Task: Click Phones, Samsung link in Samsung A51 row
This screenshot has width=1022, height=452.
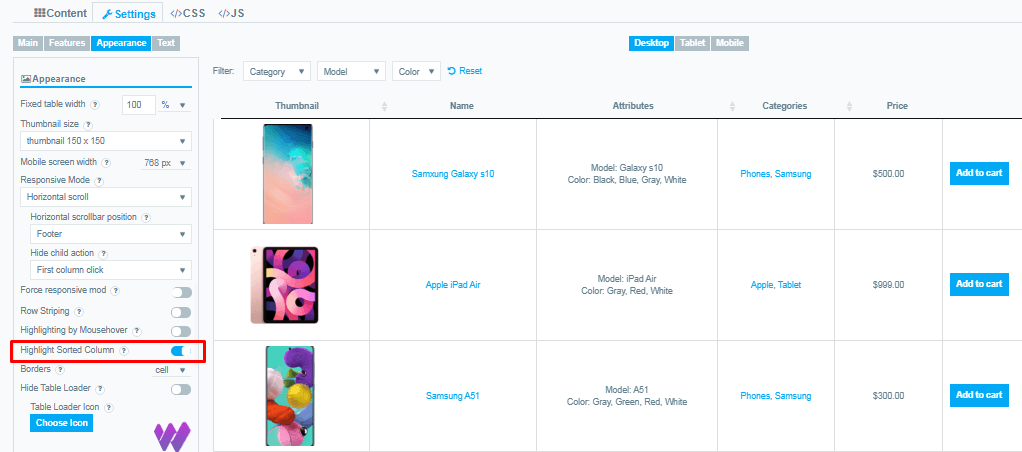Action: [776, 396]
